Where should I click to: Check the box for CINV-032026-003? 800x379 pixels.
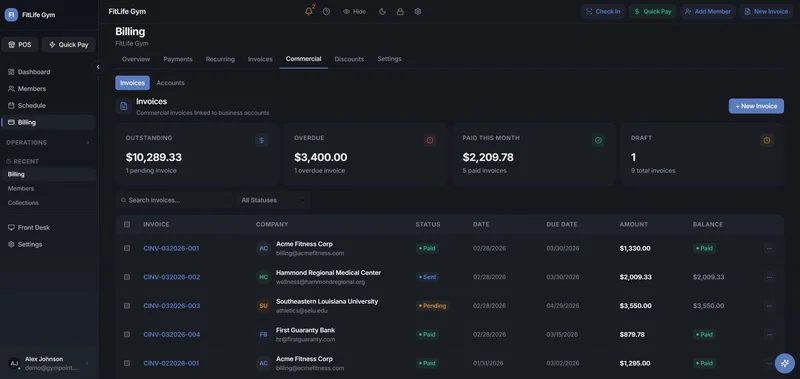coord(127,306)
